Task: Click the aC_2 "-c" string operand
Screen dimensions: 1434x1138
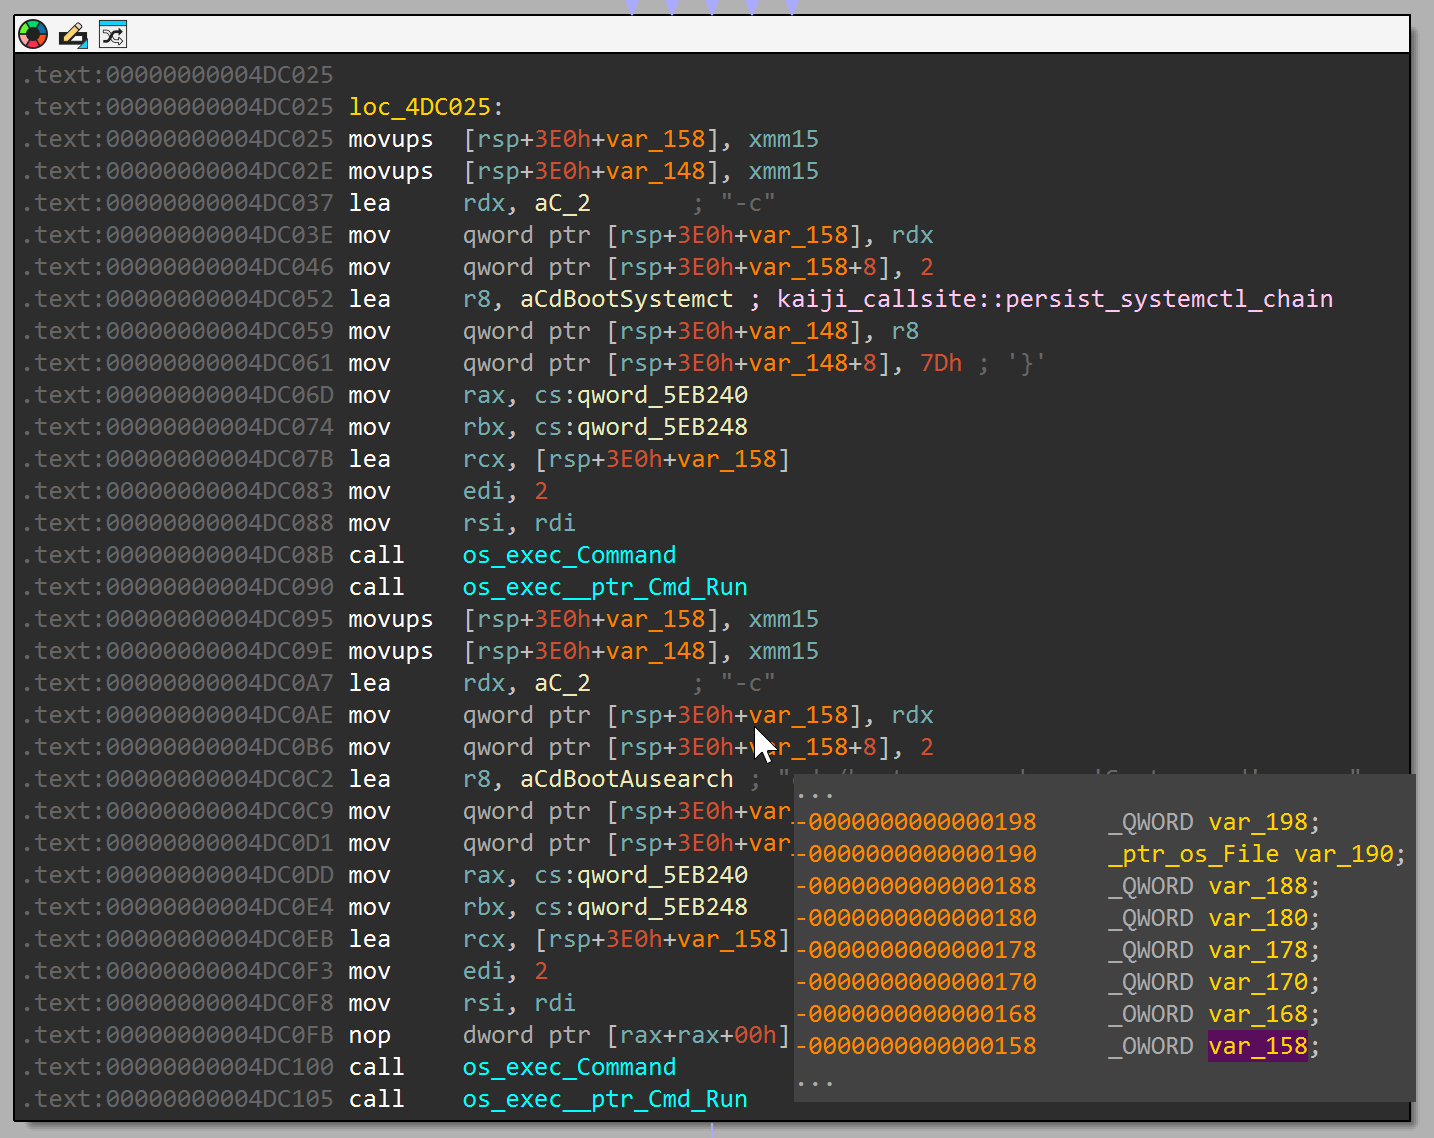Action: pos(562,202)
